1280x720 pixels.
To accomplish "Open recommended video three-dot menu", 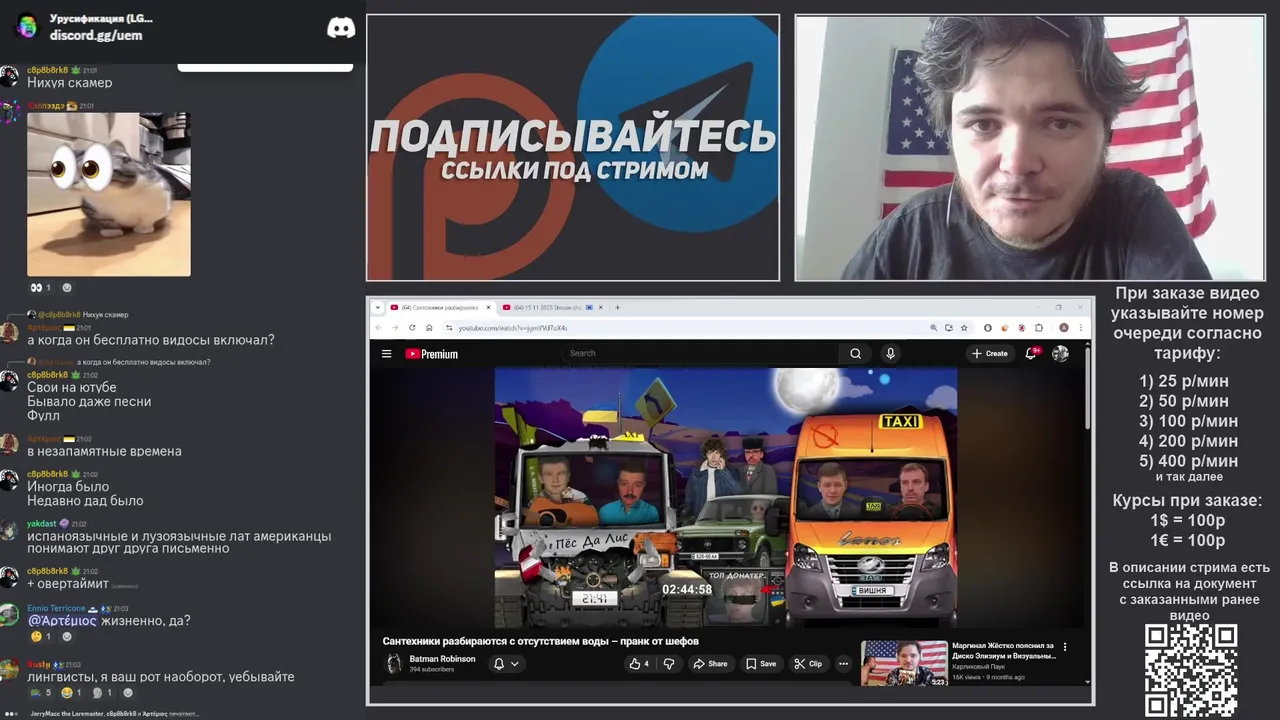I will coord(1065,647).
